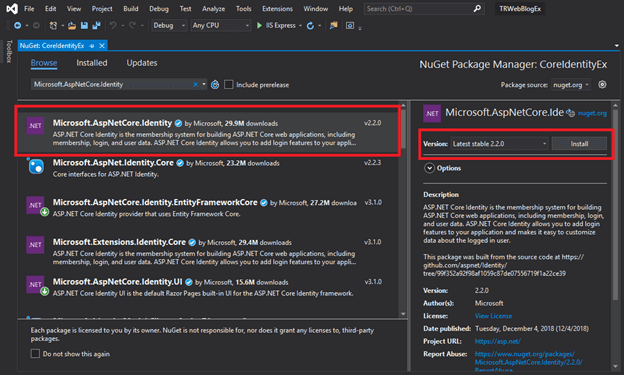
Task: Open NuGet settings gear icon
Action: click(602, 84)
